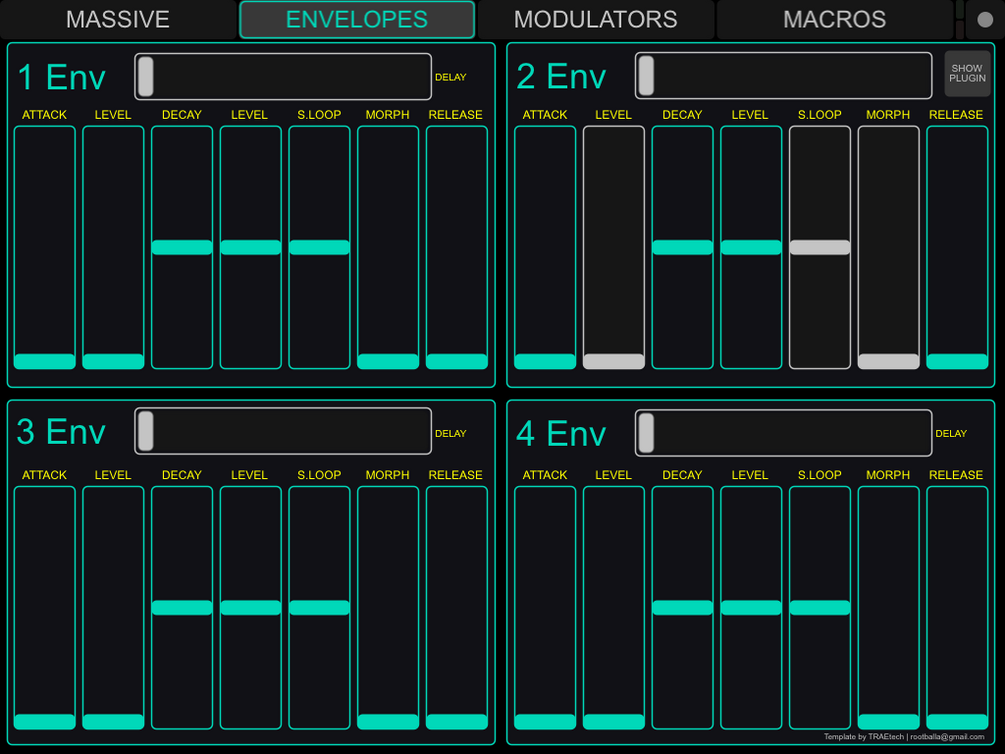Click the ATTACK label in 4 Env
This screenshot has width=1005, height=754.
(x=545, y=475)
